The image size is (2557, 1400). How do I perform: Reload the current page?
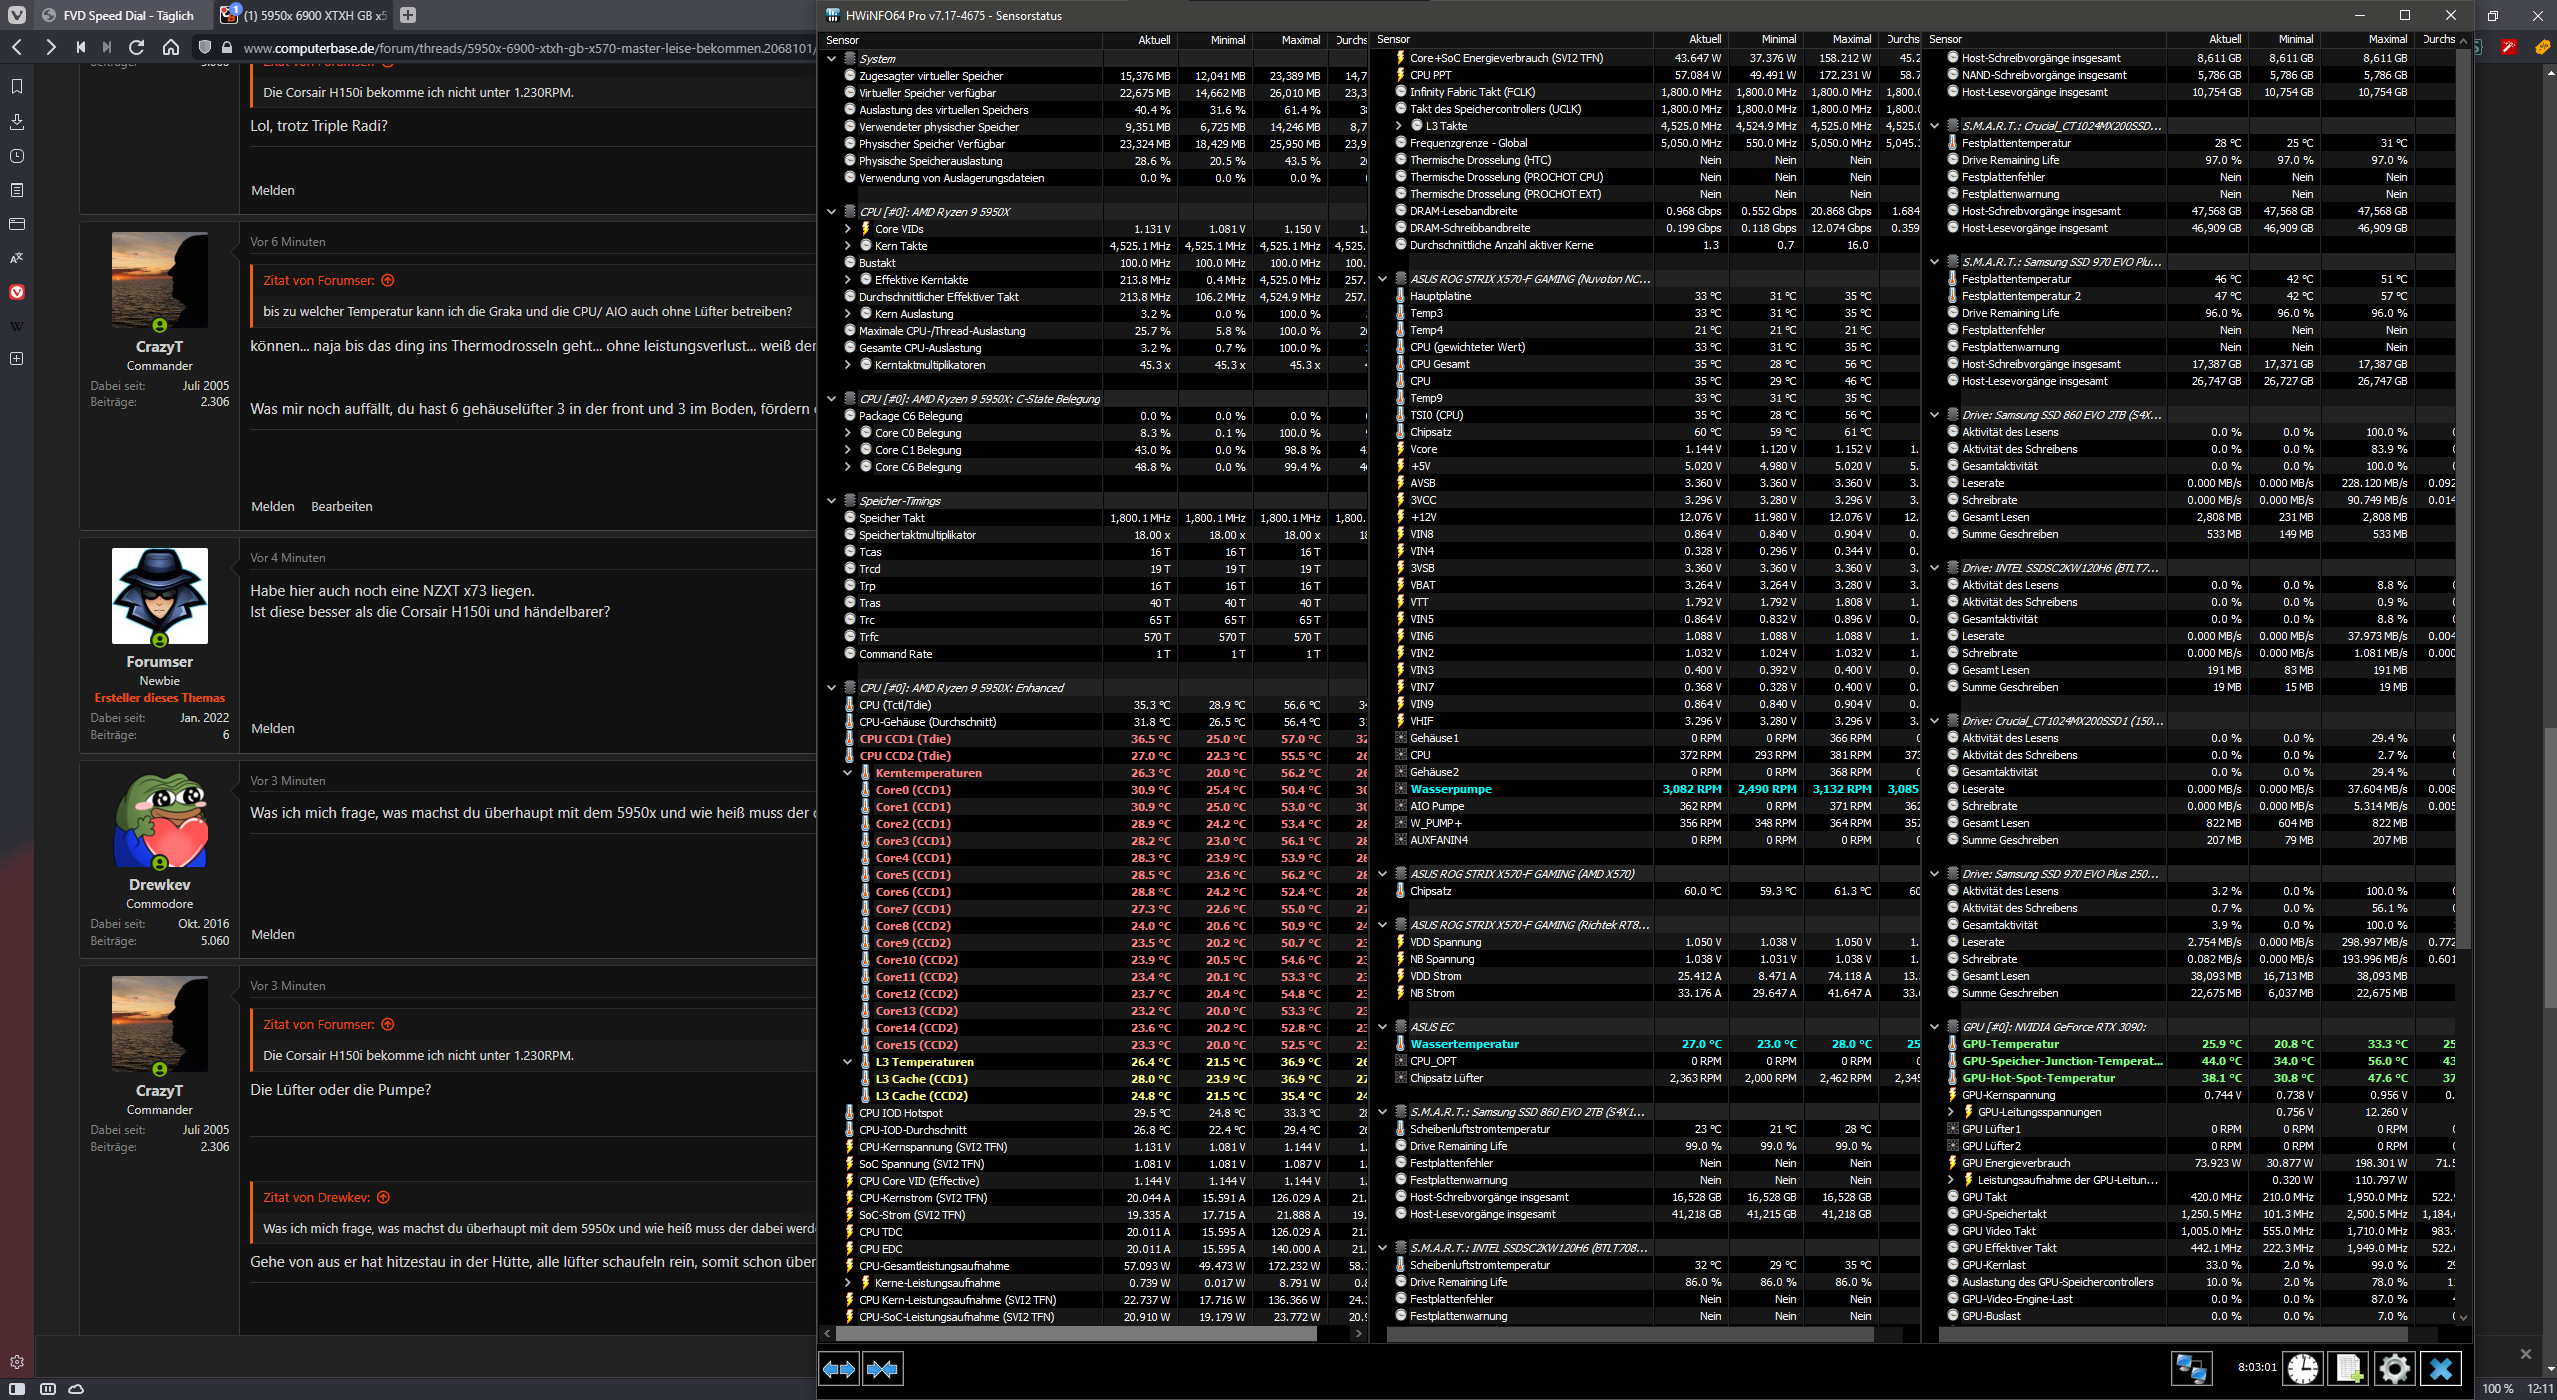(137, 48)
